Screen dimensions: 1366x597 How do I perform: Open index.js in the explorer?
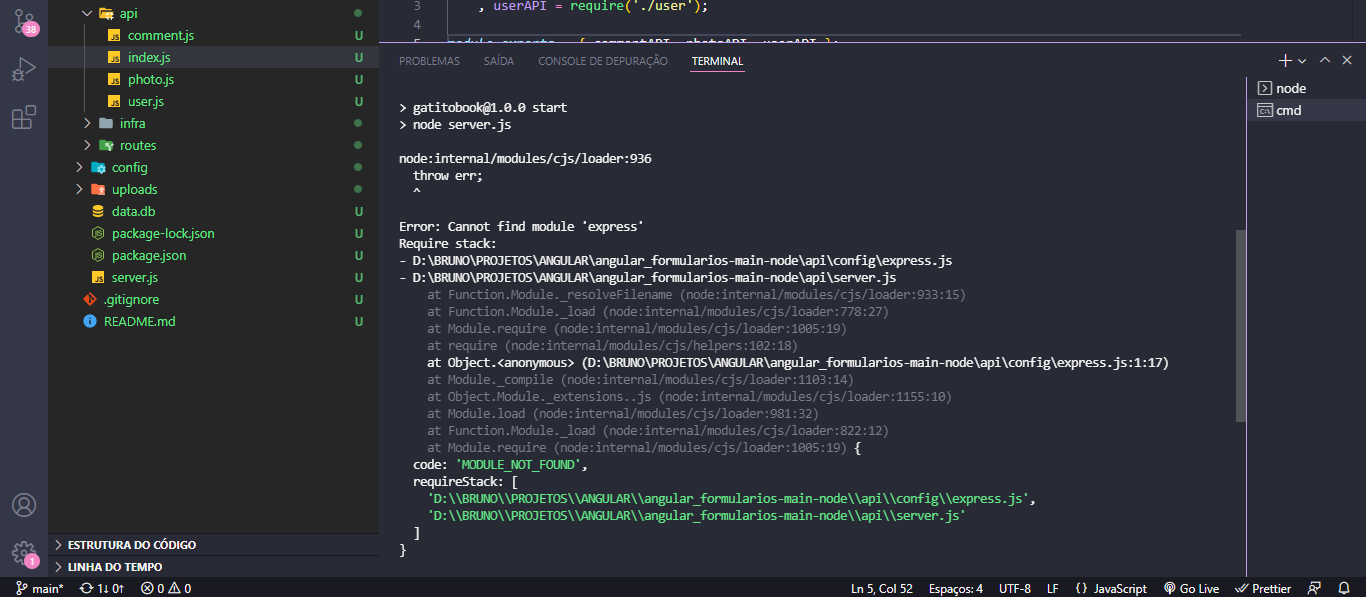click(213, 57)
